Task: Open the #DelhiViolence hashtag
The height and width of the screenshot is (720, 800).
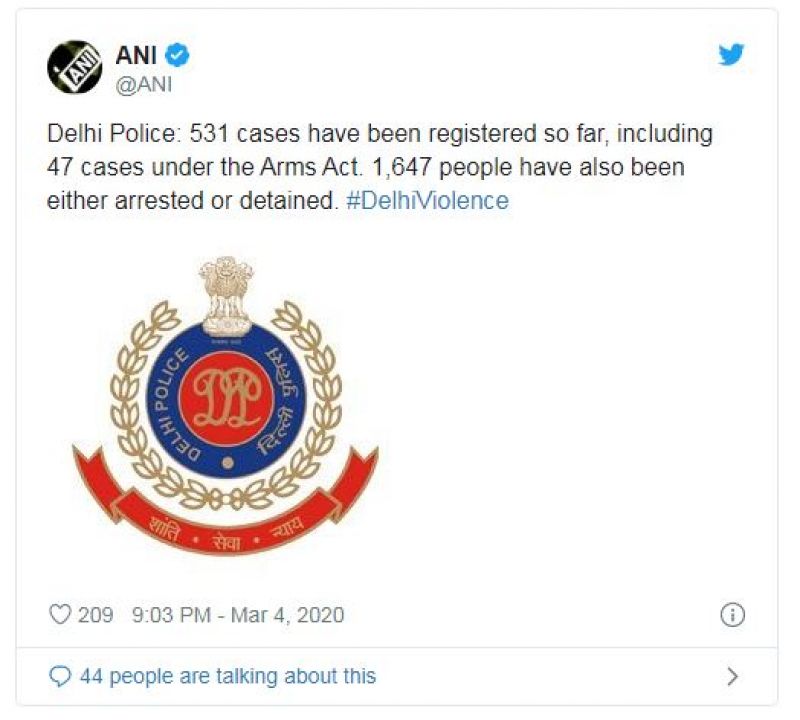Action: tap(427, 200)
